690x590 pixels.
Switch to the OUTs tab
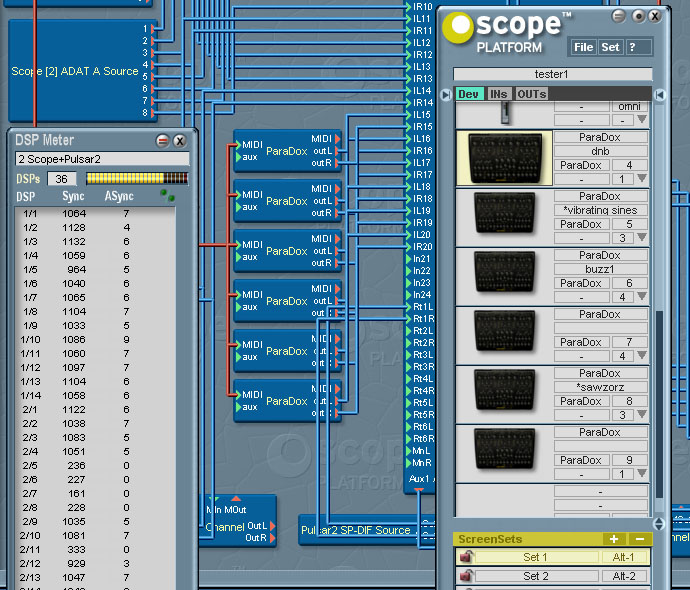coord(531,94)
